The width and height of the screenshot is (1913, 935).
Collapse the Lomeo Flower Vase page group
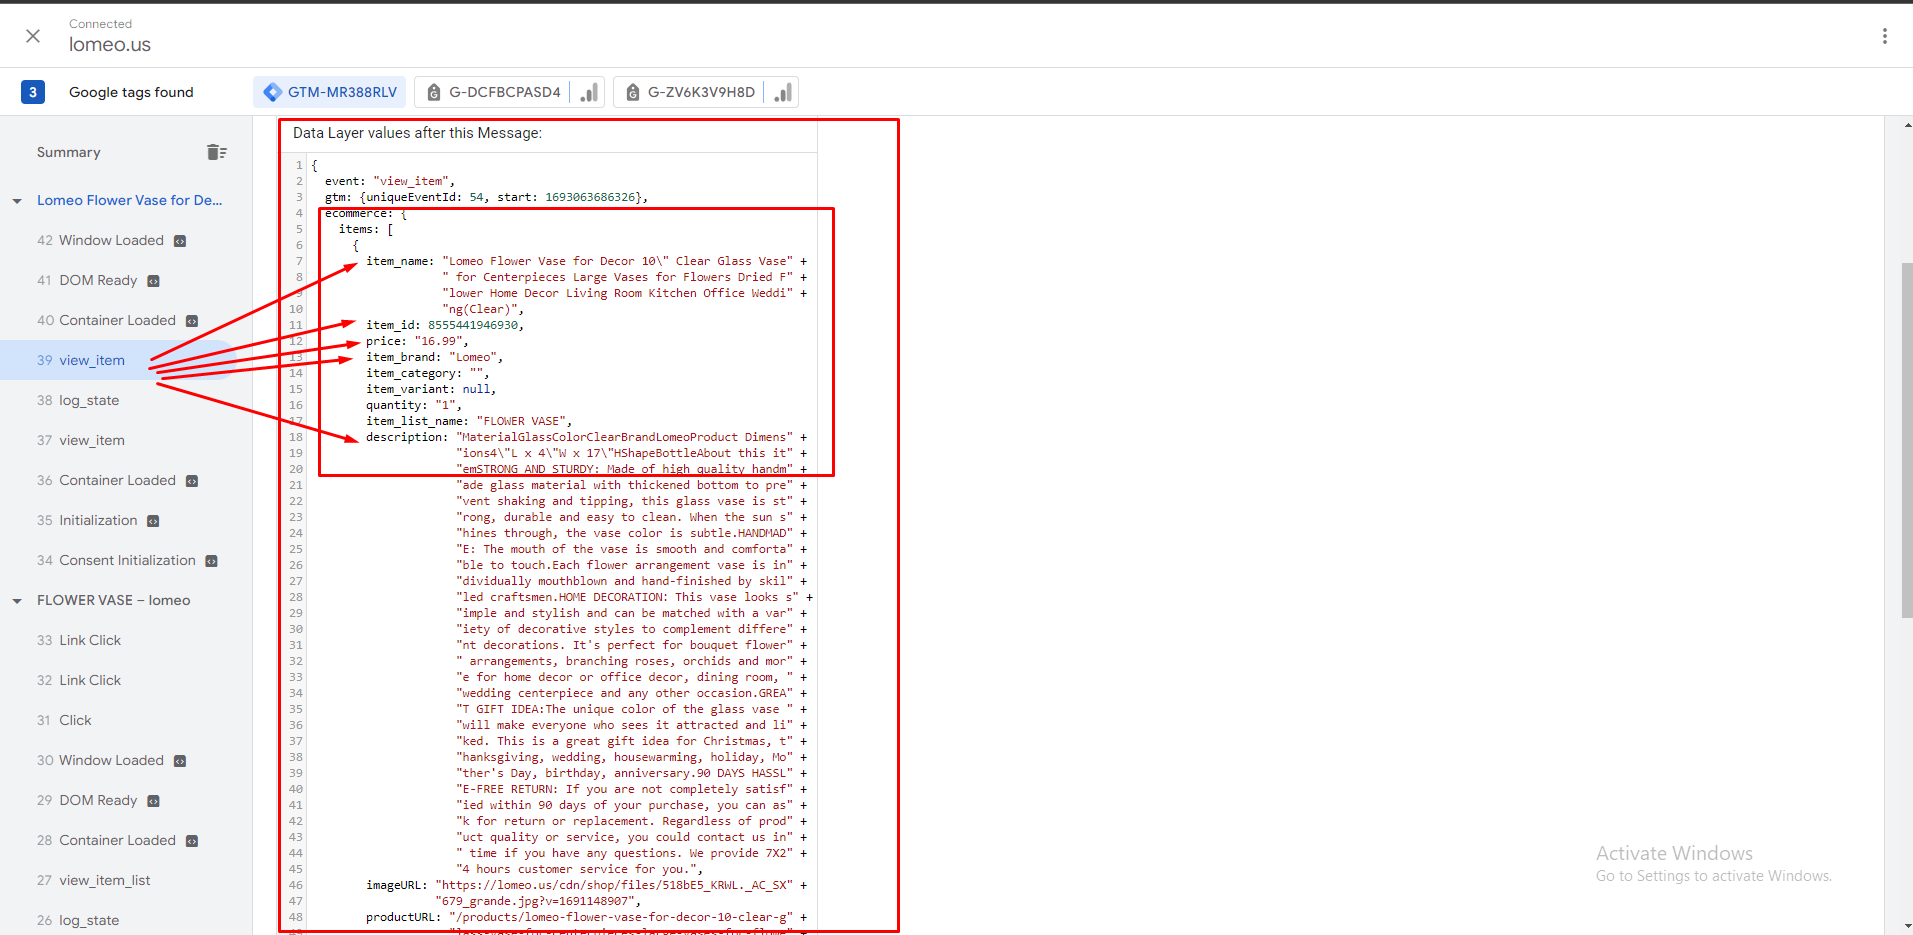17,201
